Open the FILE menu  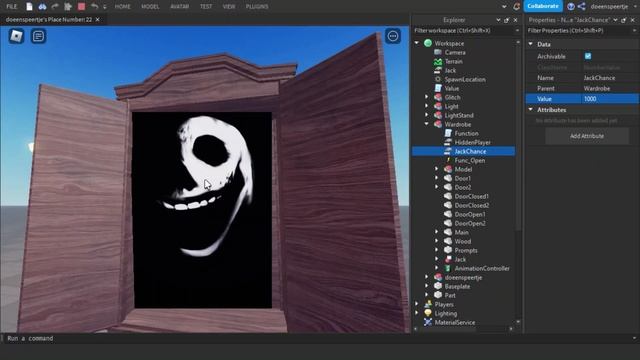coord(12,7)
